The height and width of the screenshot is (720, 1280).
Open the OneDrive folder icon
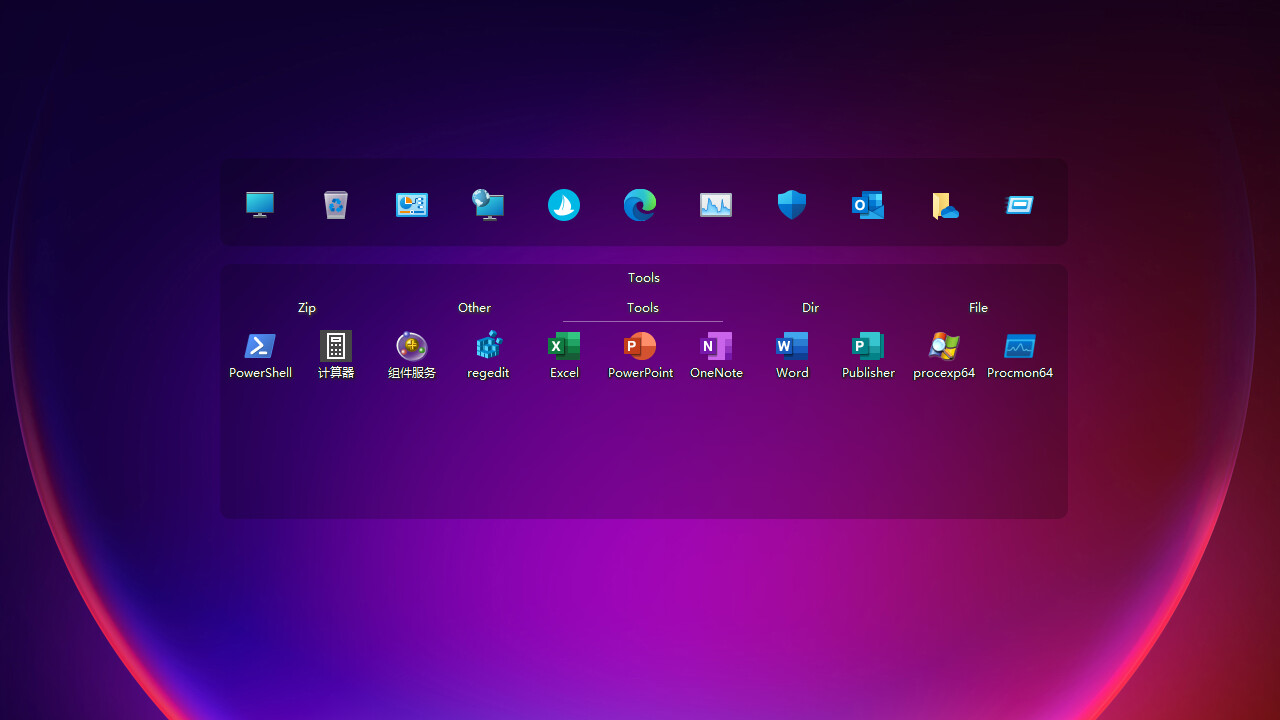click(x=944, y=205)
